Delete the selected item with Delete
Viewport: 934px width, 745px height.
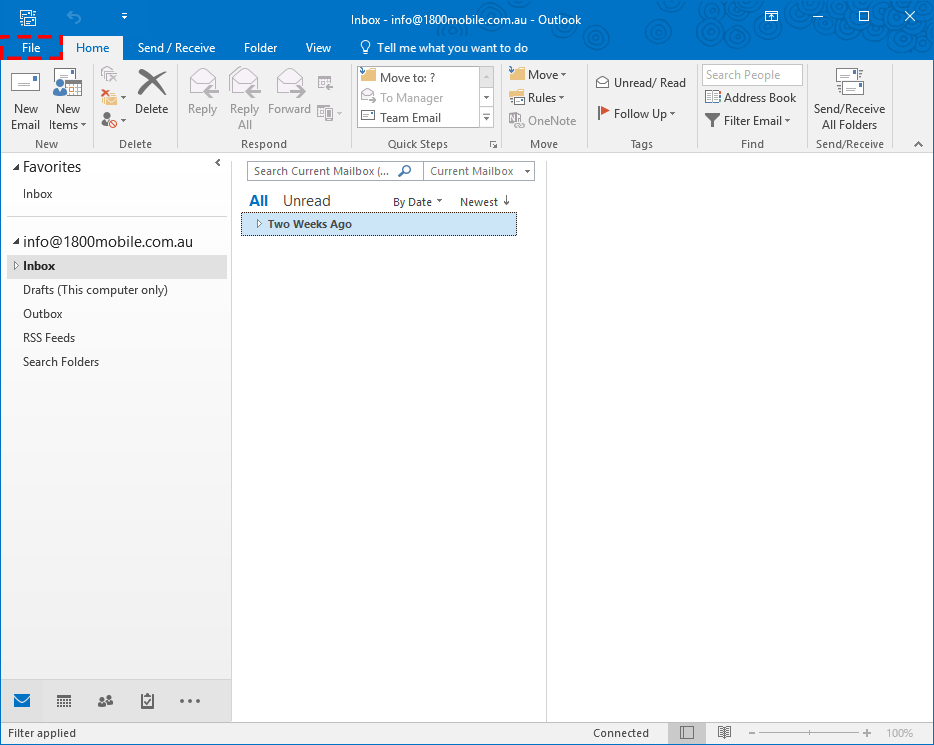point(152,92)
